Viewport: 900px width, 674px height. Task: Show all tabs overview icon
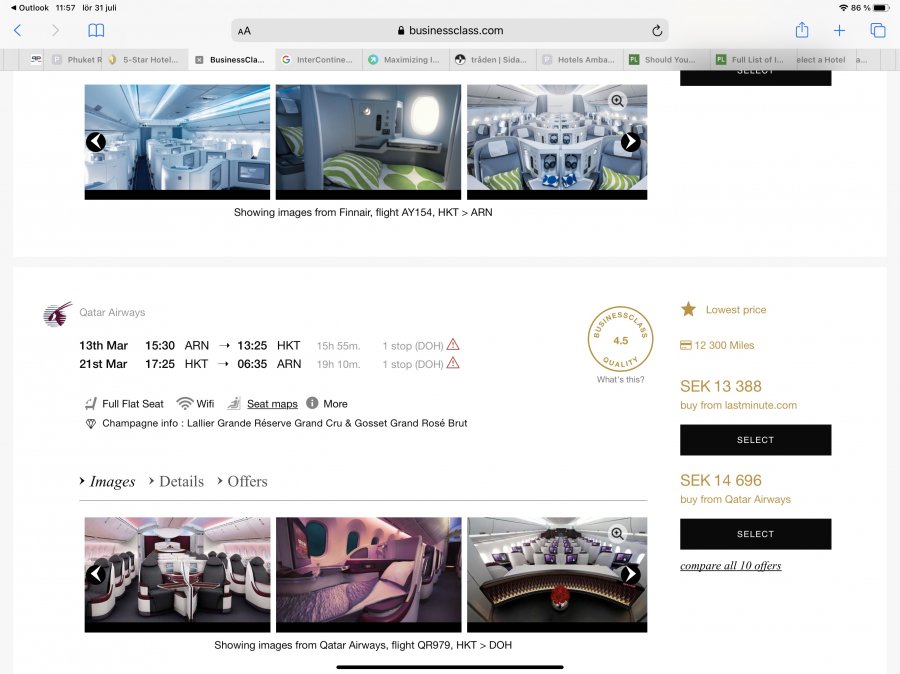878,31
